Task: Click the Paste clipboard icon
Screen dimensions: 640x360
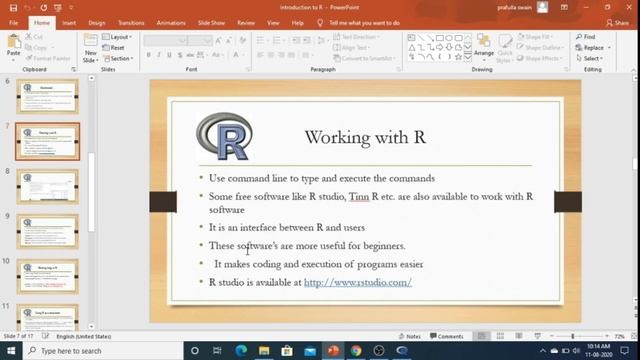Action: pyautogui.click(x=13, y=42)
